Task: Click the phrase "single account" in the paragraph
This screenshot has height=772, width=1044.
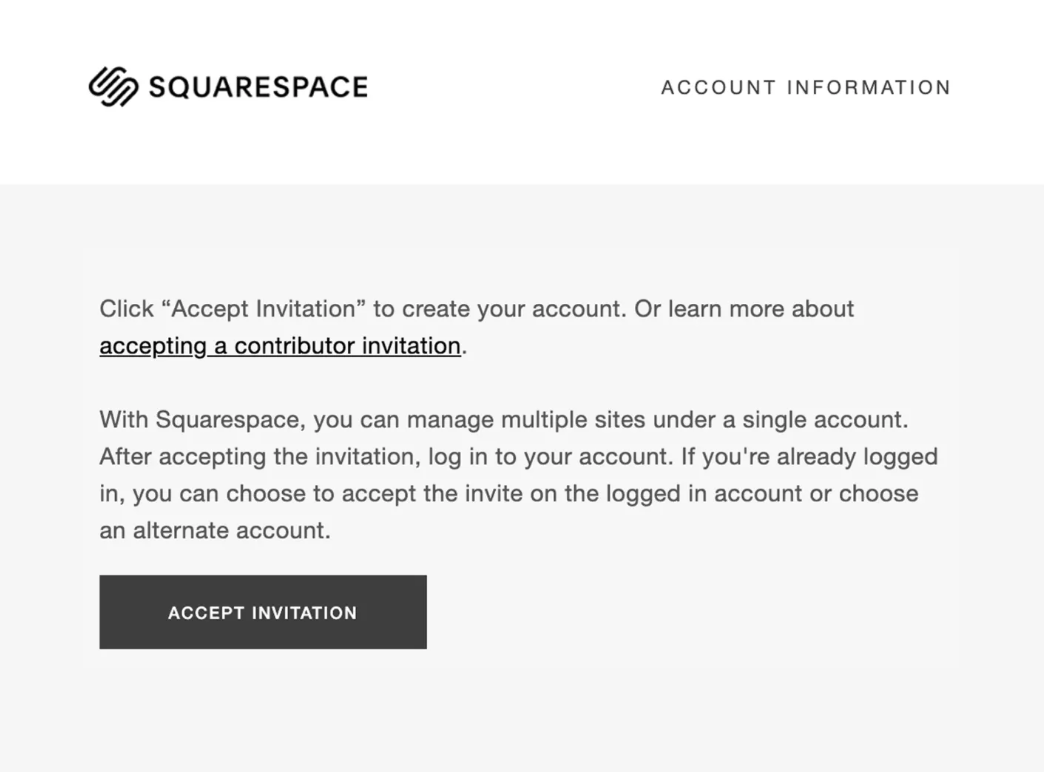Action: tap(834, 420)
